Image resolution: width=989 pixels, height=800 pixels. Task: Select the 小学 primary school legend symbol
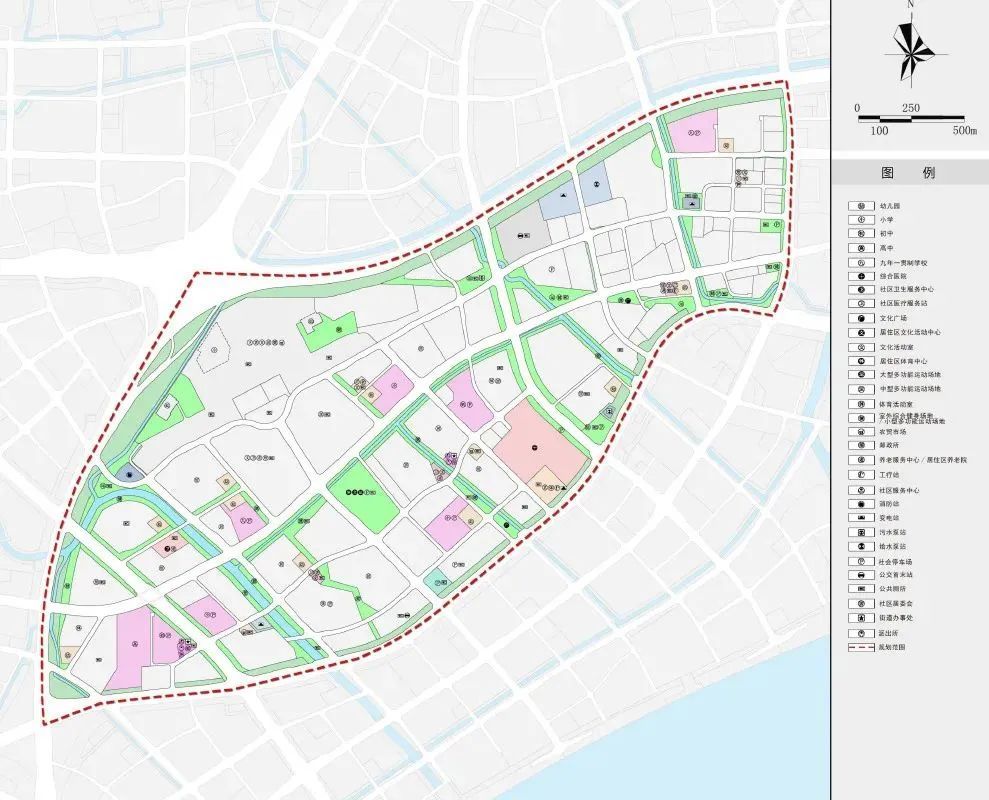tap(861, 220)
